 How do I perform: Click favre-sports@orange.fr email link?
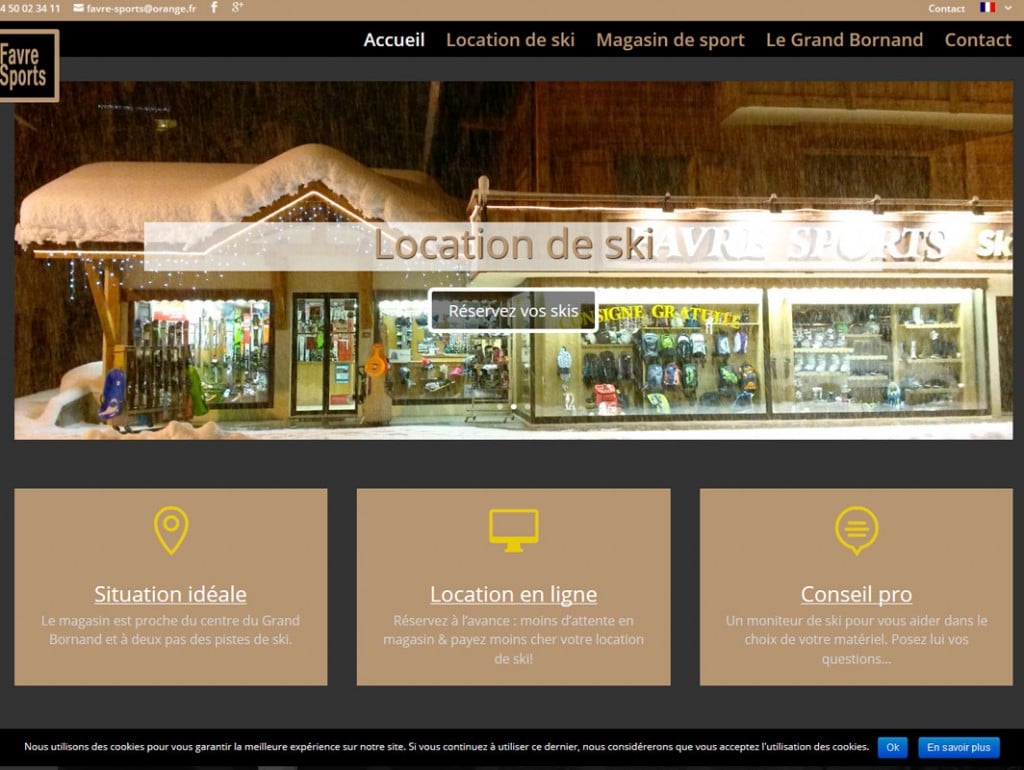point(141,8)
